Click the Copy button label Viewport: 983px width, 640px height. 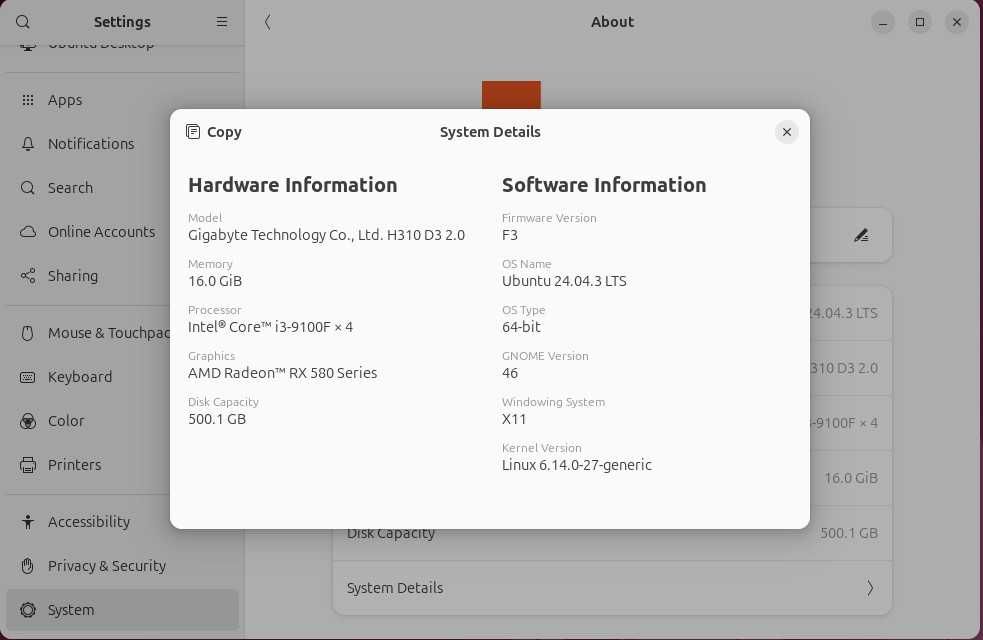(x=224, y=132)
